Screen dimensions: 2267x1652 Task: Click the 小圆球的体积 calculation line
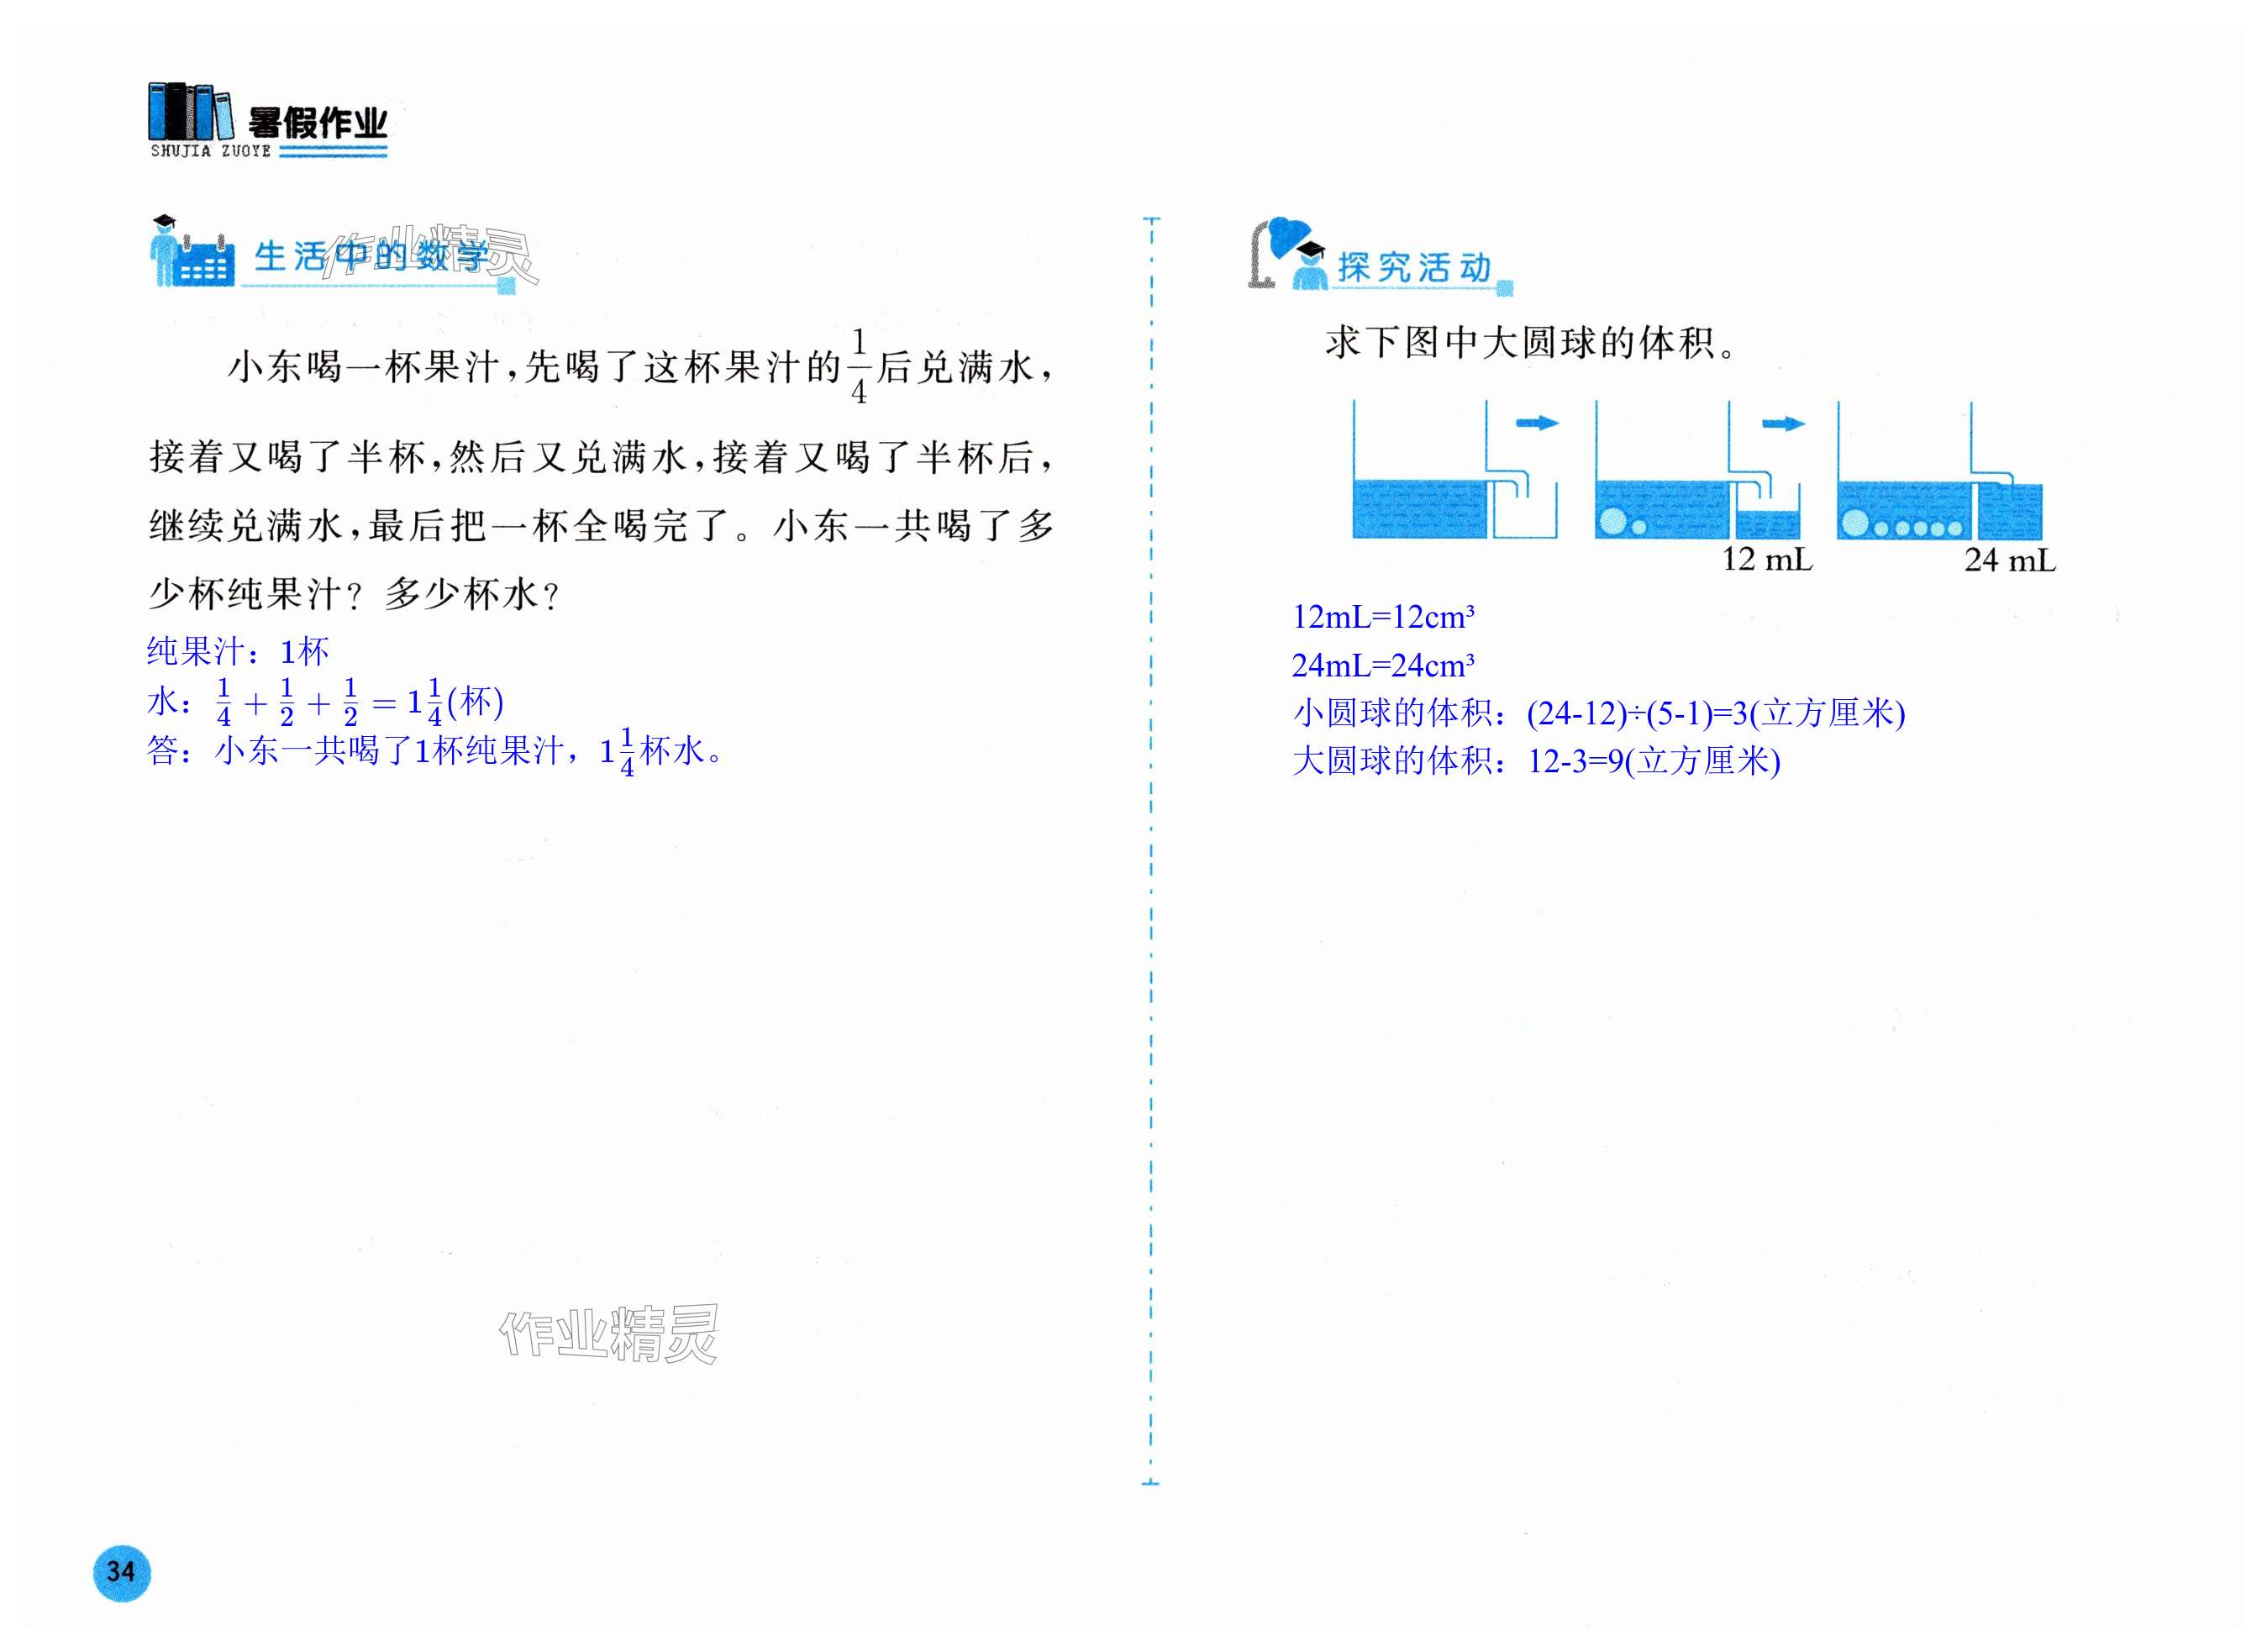(1598, 713)
